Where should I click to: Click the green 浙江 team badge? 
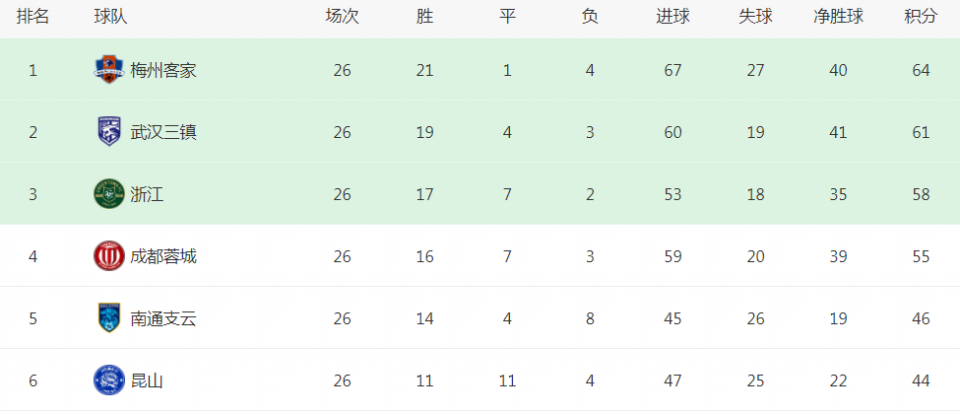tap(109, 194)
